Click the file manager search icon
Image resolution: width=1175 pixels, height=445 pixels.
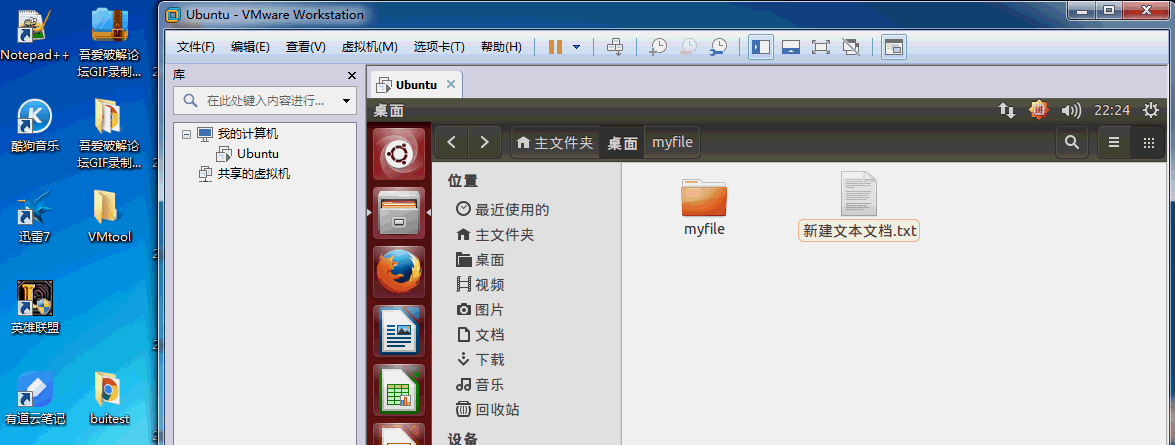pos(1072,142)
